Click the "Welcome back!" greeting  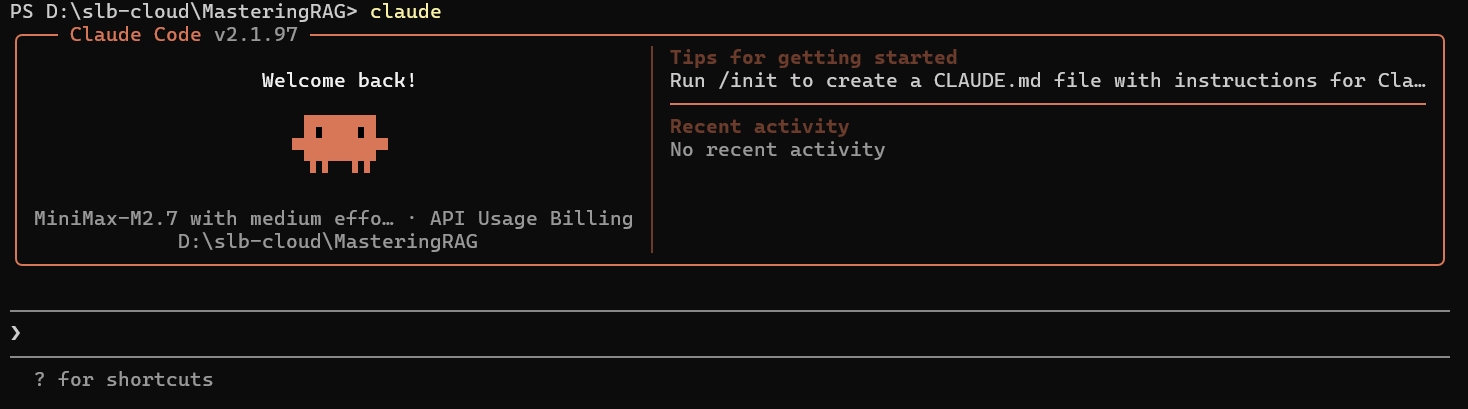tap(339, 81)
